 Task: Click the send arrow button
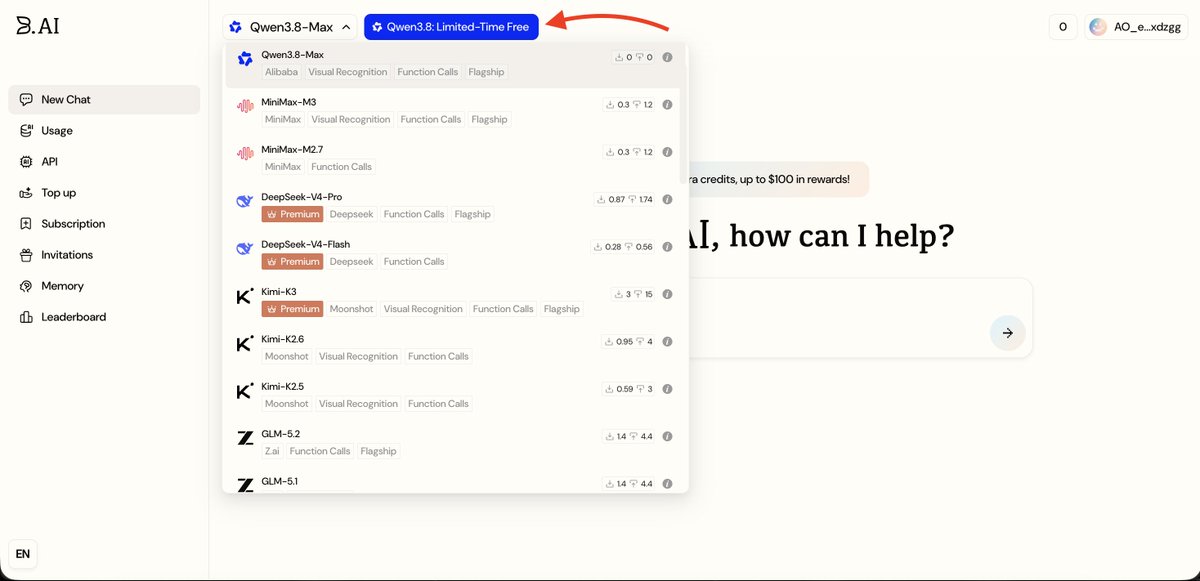(x=1007, y=333)
